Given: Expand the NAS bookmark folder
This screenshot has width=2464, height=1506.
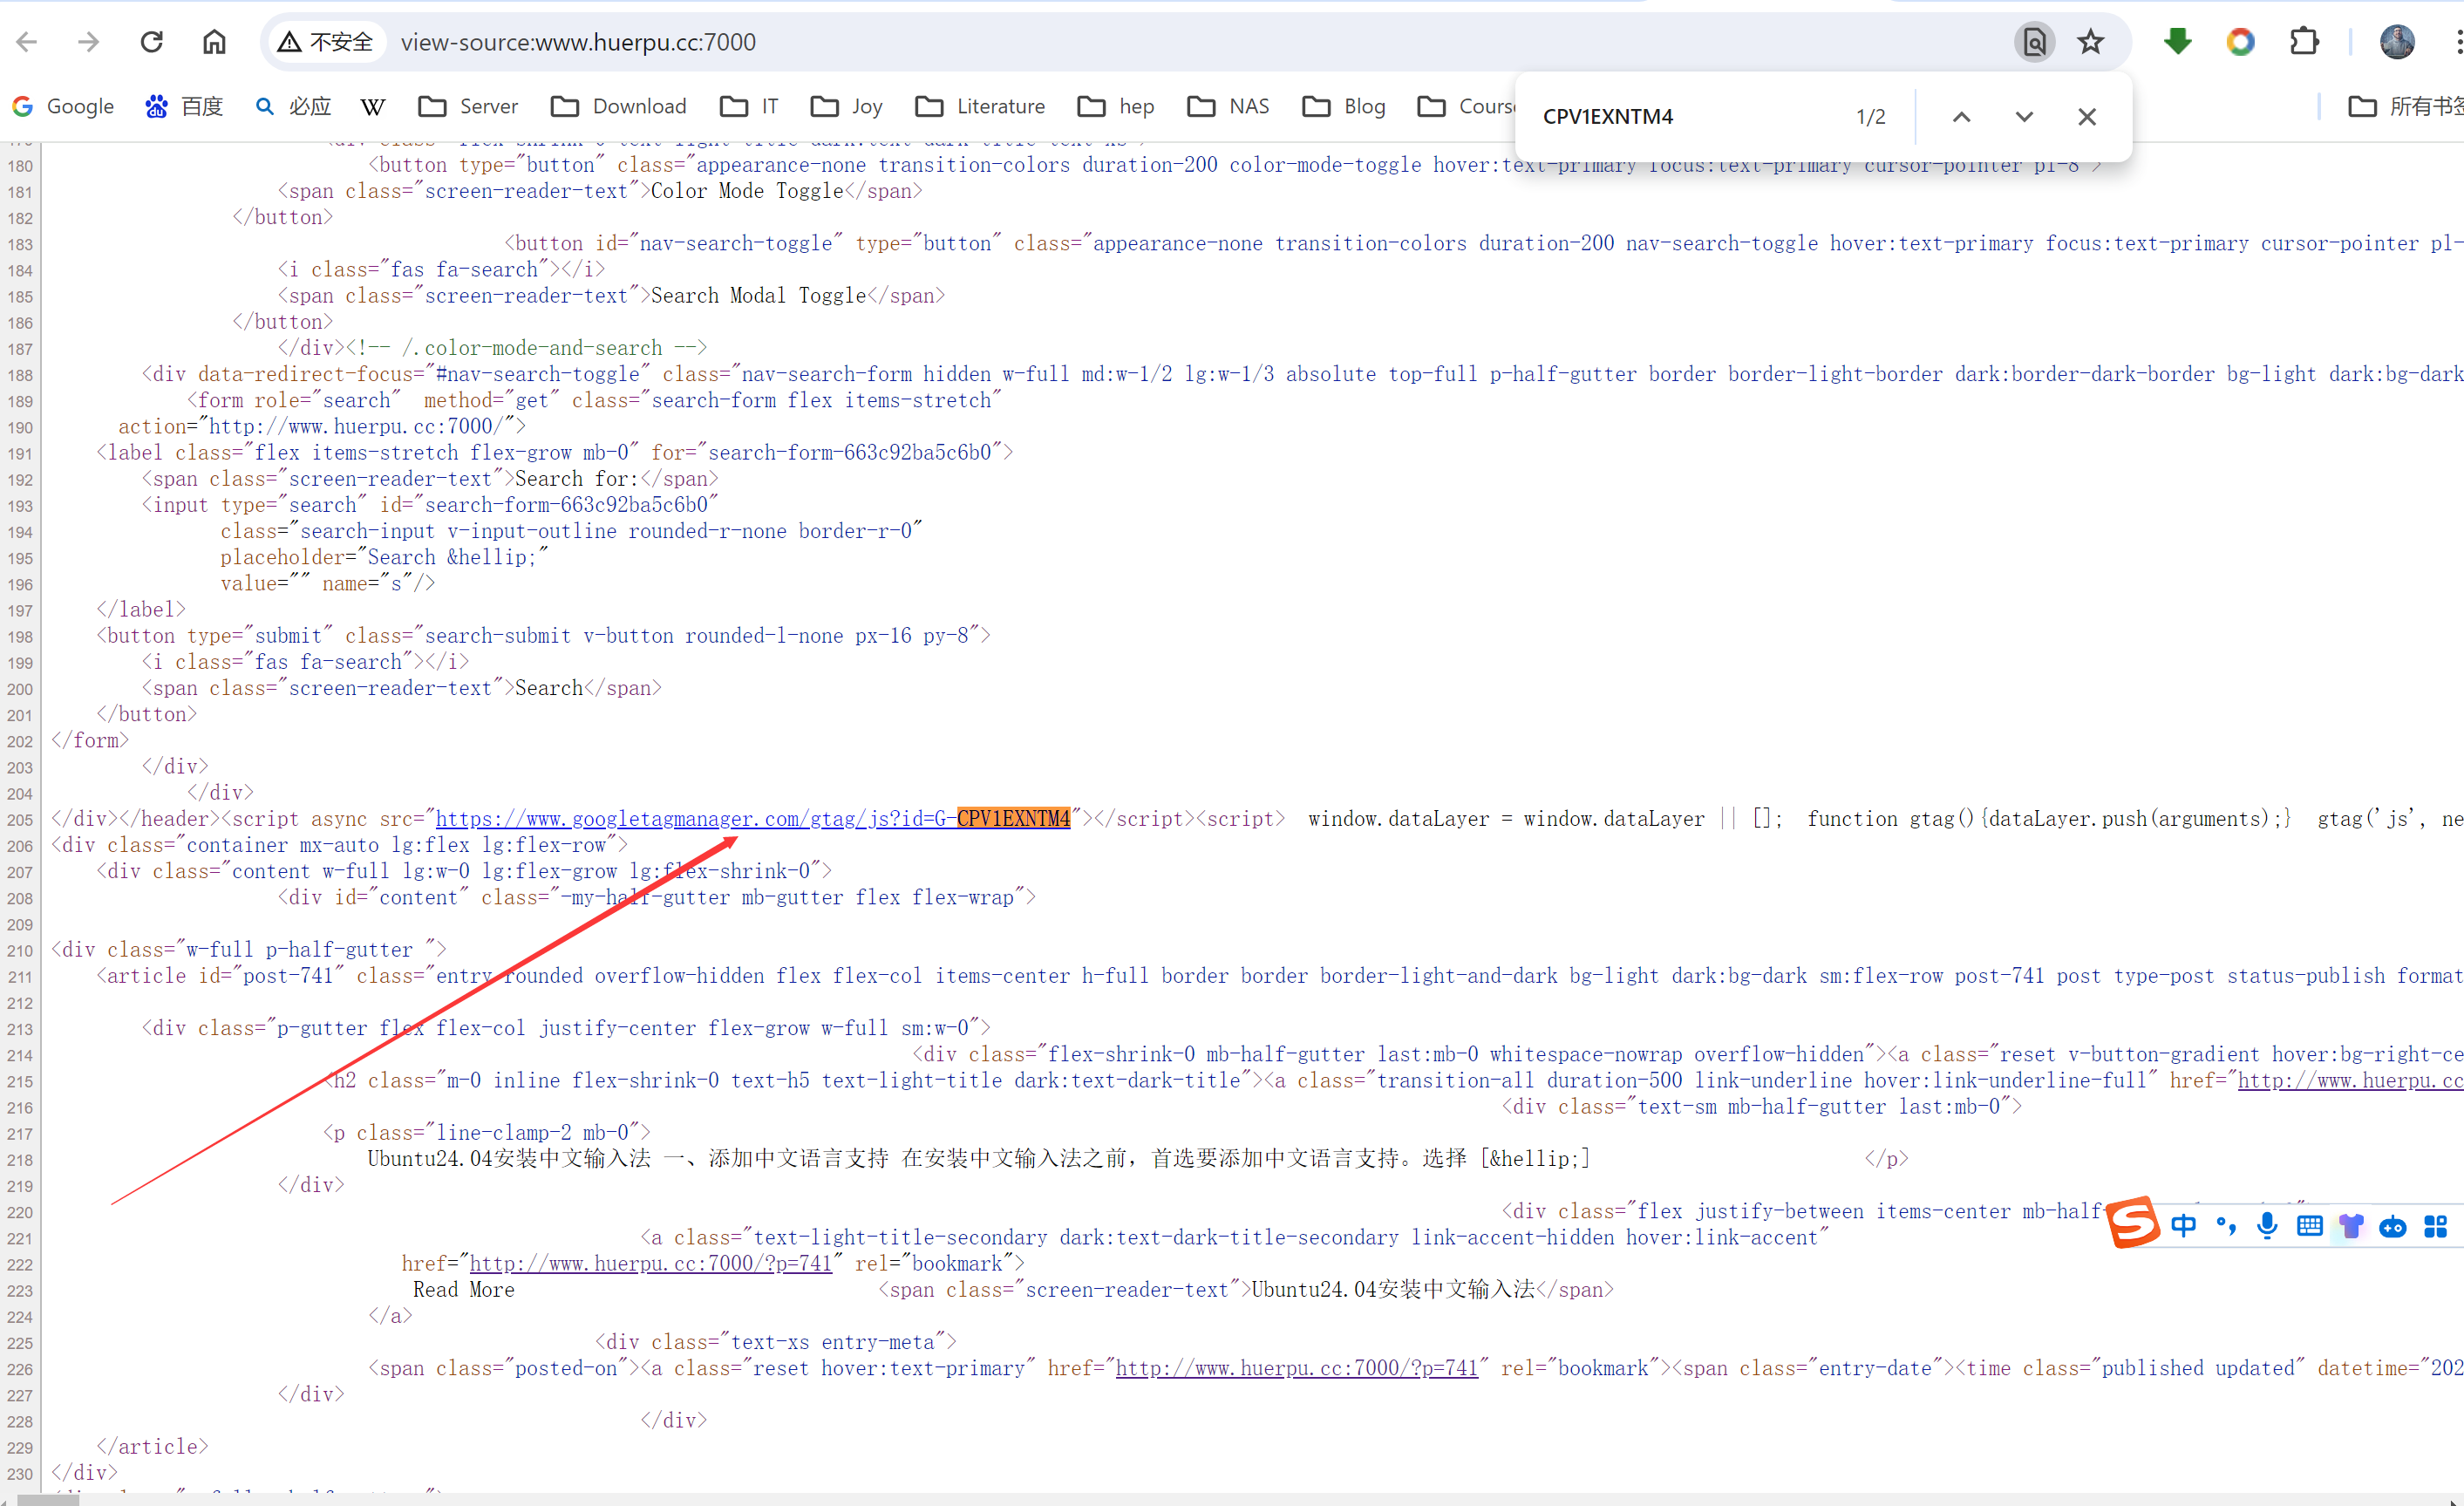Looking at the screenshot, I should [x=1228, y=106].
